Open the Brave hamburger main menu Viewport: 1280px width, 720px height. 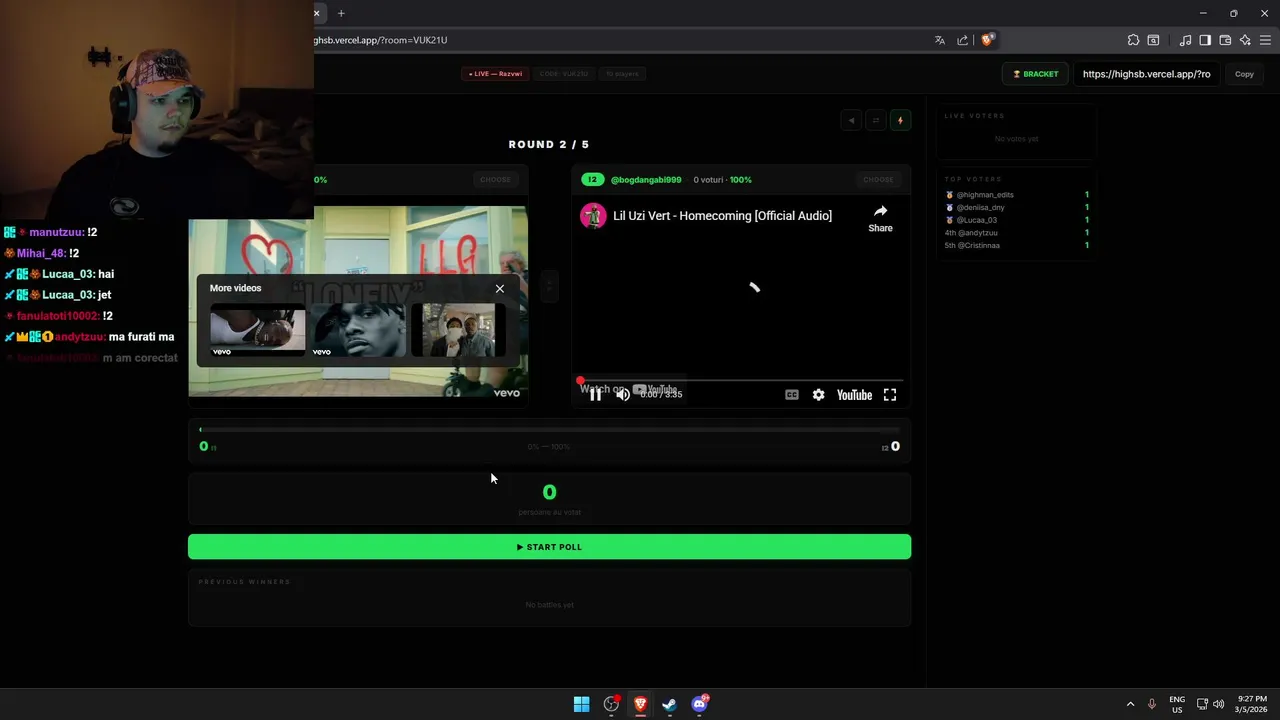click(1265, 40)
